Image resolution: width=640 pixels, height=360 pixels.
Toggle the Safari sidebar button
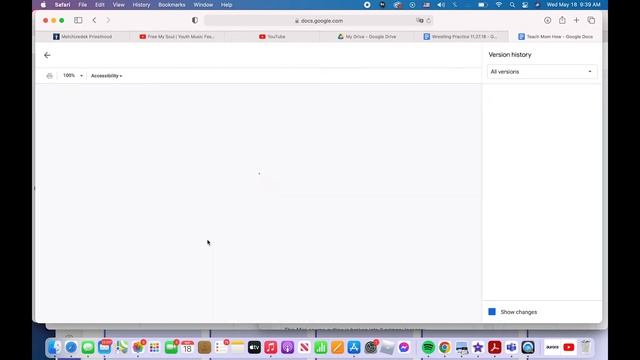click(78, 20)
